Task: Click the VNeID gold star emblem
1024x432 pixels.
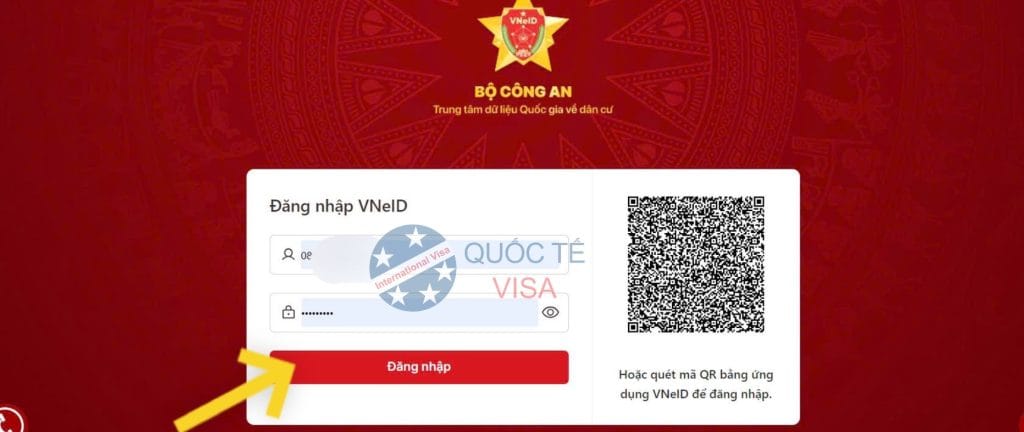Action: tap(522, 34)
